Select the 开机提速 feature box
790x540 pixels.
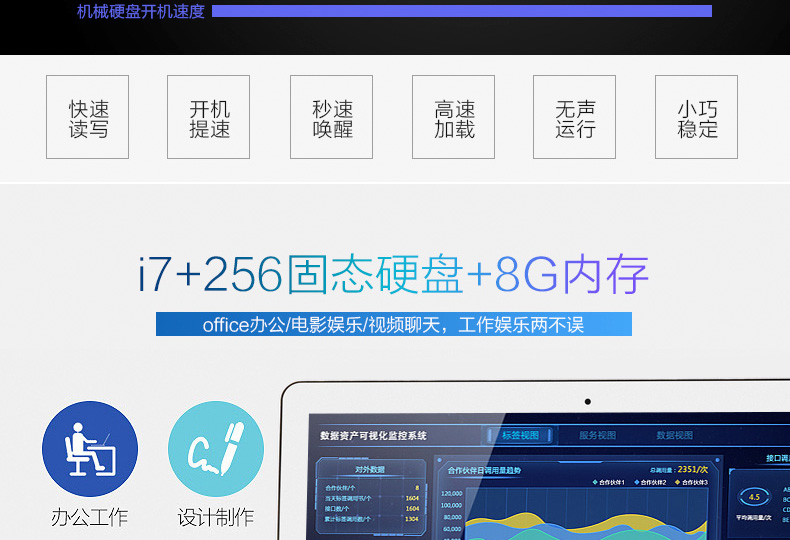(209, 117)
